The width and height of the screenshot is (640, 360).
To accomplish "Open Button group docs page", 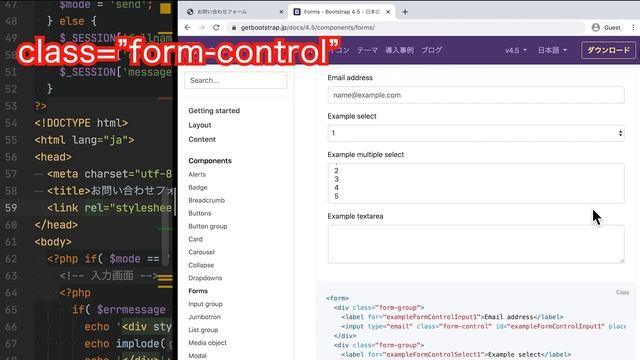I will click(207, 226).
